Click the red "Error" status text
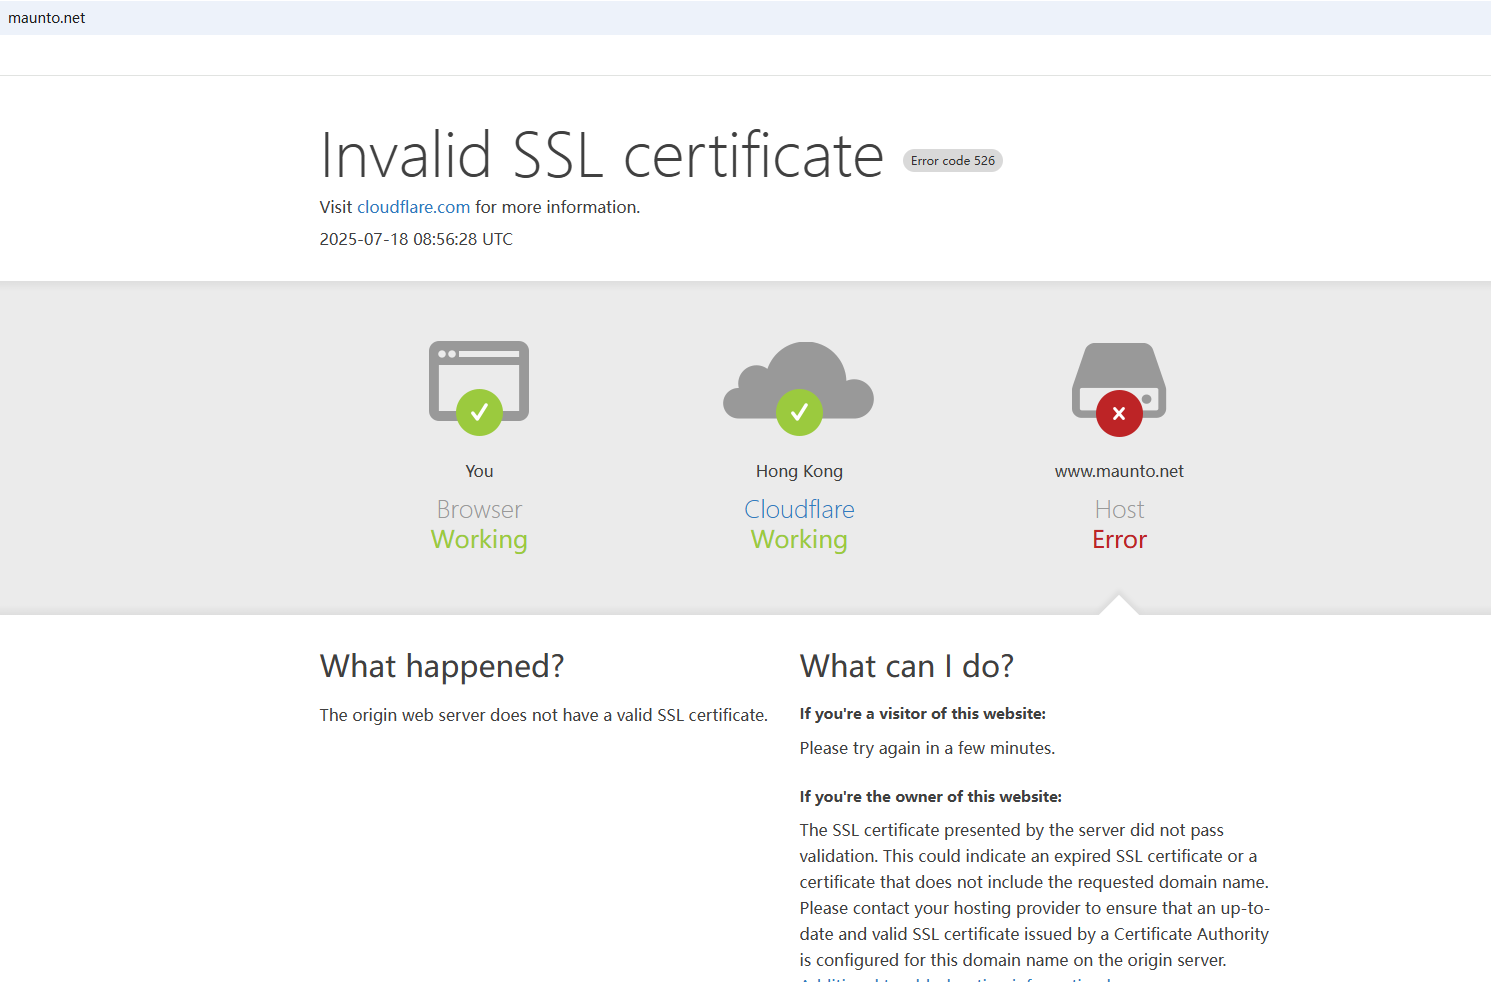Screen dimensions: 1491x982 click(x=1119, y=540)
